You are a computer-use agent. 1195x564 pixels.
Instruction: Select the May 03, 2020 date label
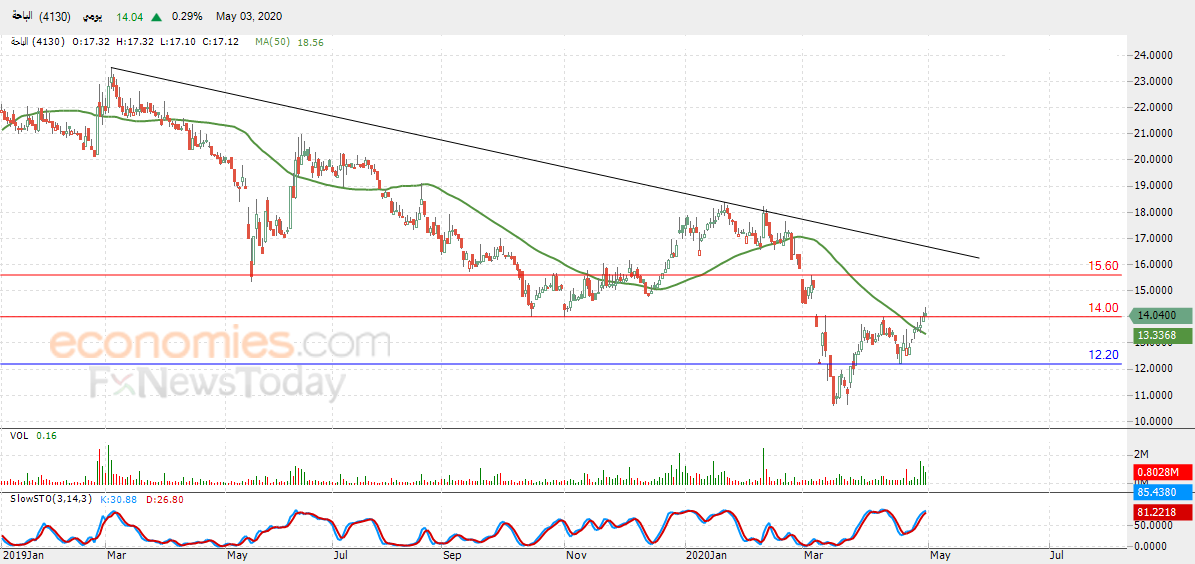coord(246,17)
